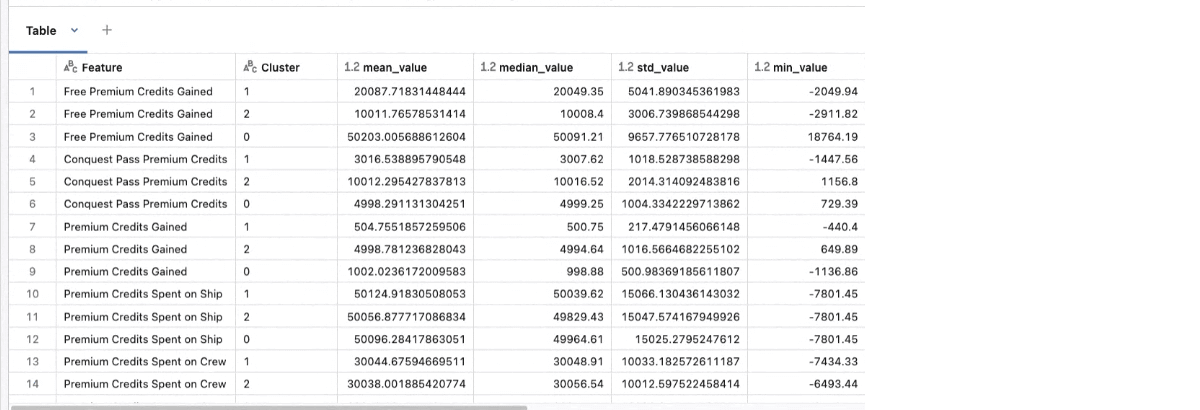
Task: Click median value 50039.62
Action: (578, 294)
